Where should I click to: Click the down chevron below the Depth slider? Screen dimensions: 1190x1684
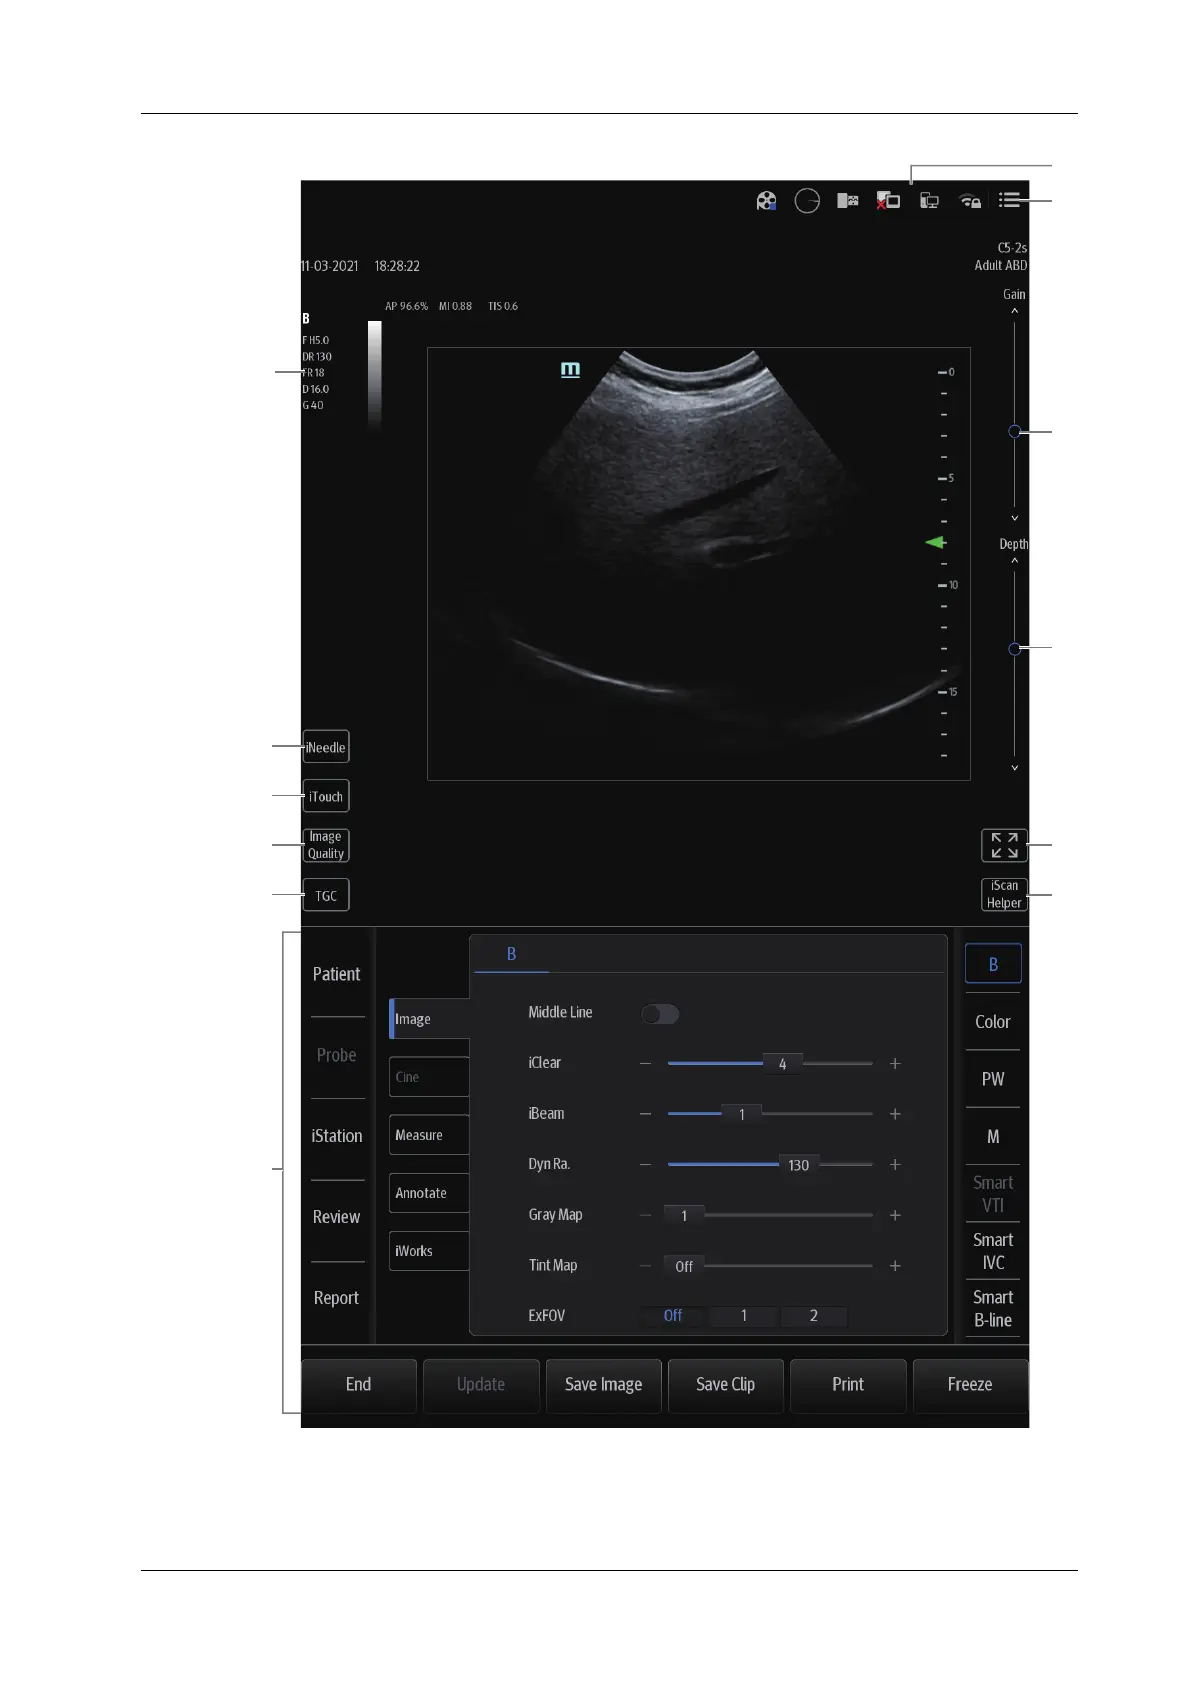coord(1014,768)
